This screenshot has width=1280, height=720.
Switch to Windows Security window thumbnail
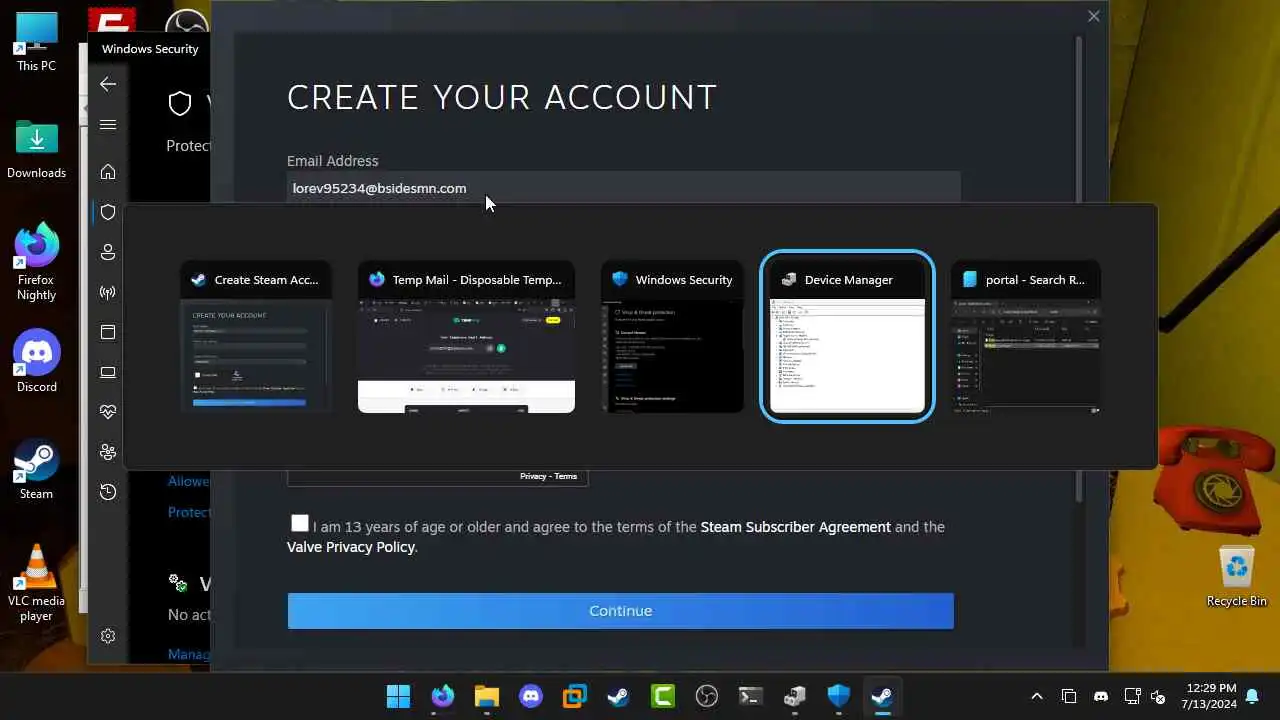coord(672,337)
